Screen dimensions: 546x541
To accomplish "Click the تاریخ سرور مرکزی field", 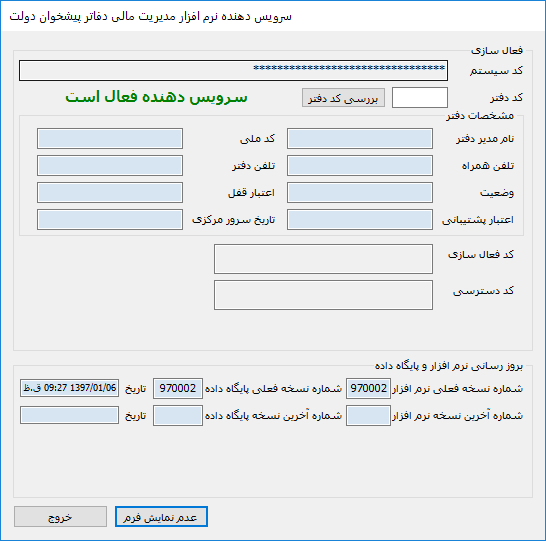I will click(110, 220).
